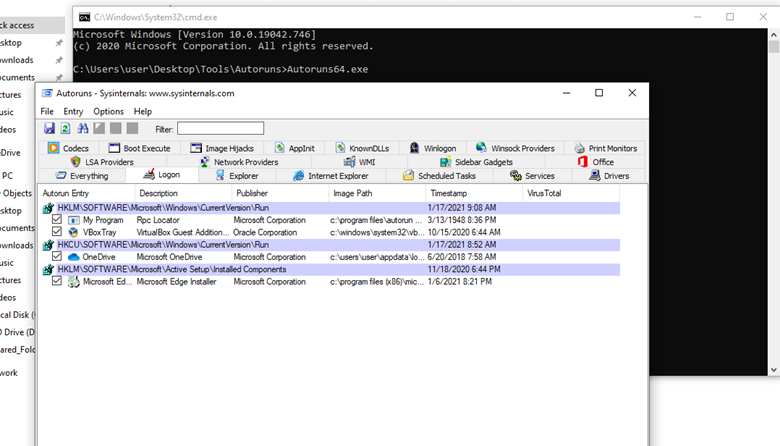Screen dimensions: 780x446
Task: Click the cmd.exe title bar icon
Action: pos(85,17)
